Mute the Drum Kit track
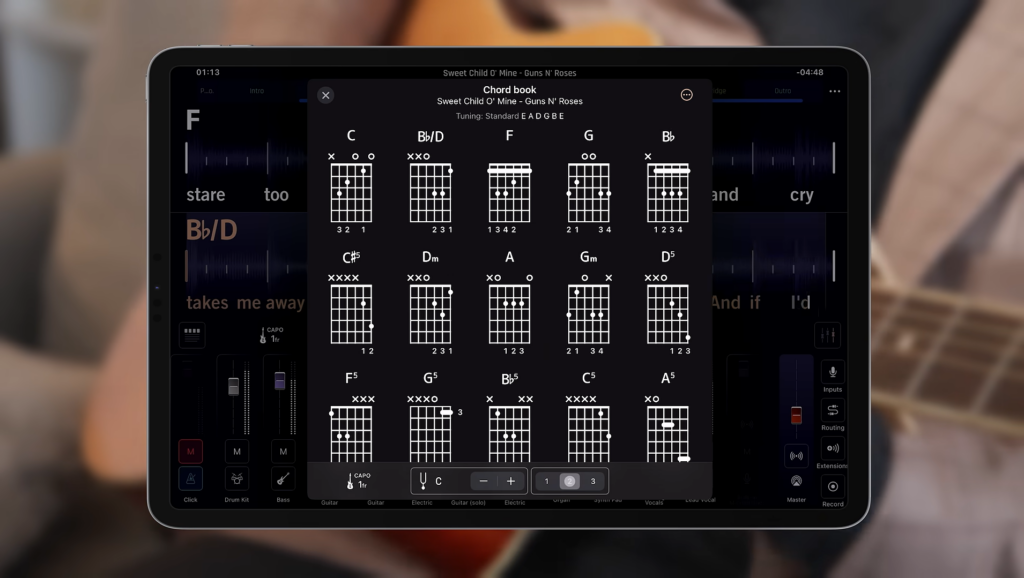Viewport: 1024px width, 578px height. click(x=237, y=451)
